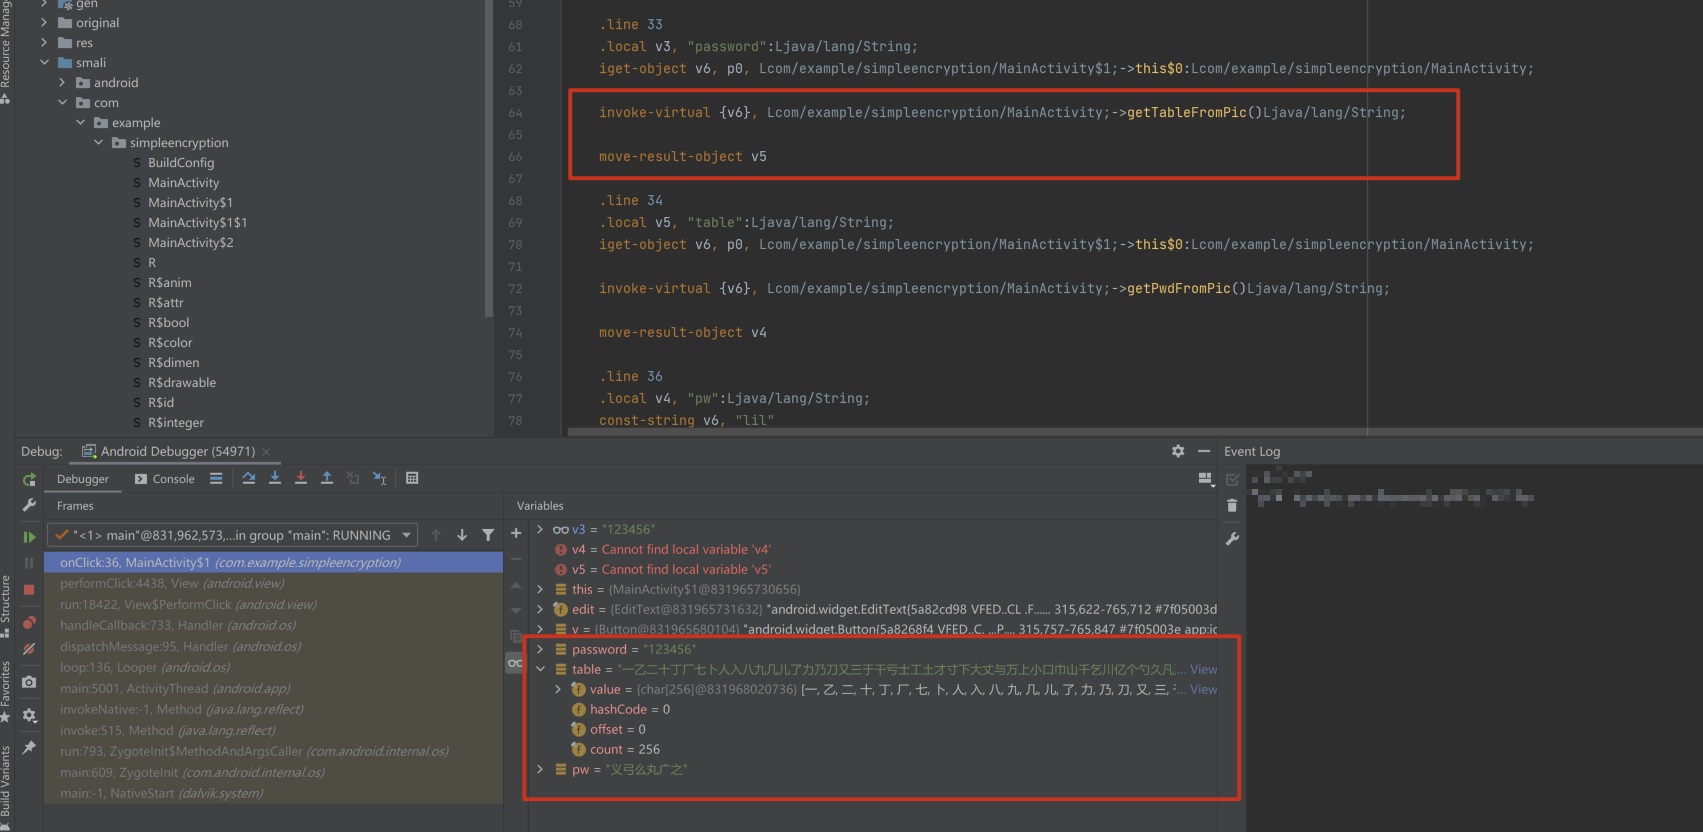This screenshot has width=1703, height=832.
Task: Click Mark all as read icon in Event Log
Action: click(1232, 479)
